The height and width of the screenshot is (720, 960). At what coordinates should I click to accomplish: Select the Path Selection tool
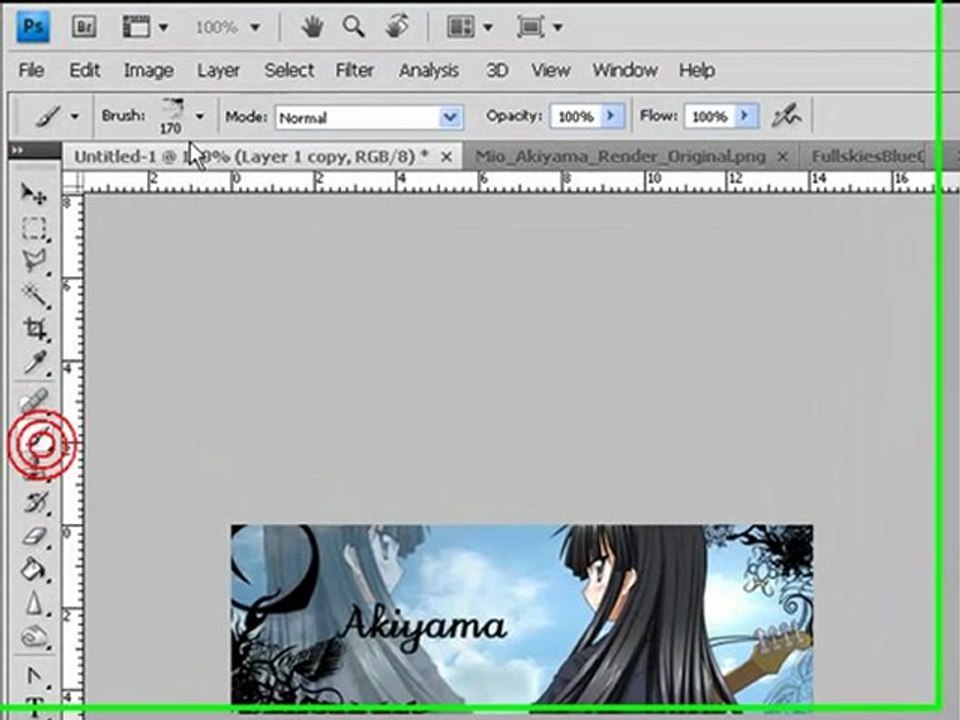click(x=34, y=676)
